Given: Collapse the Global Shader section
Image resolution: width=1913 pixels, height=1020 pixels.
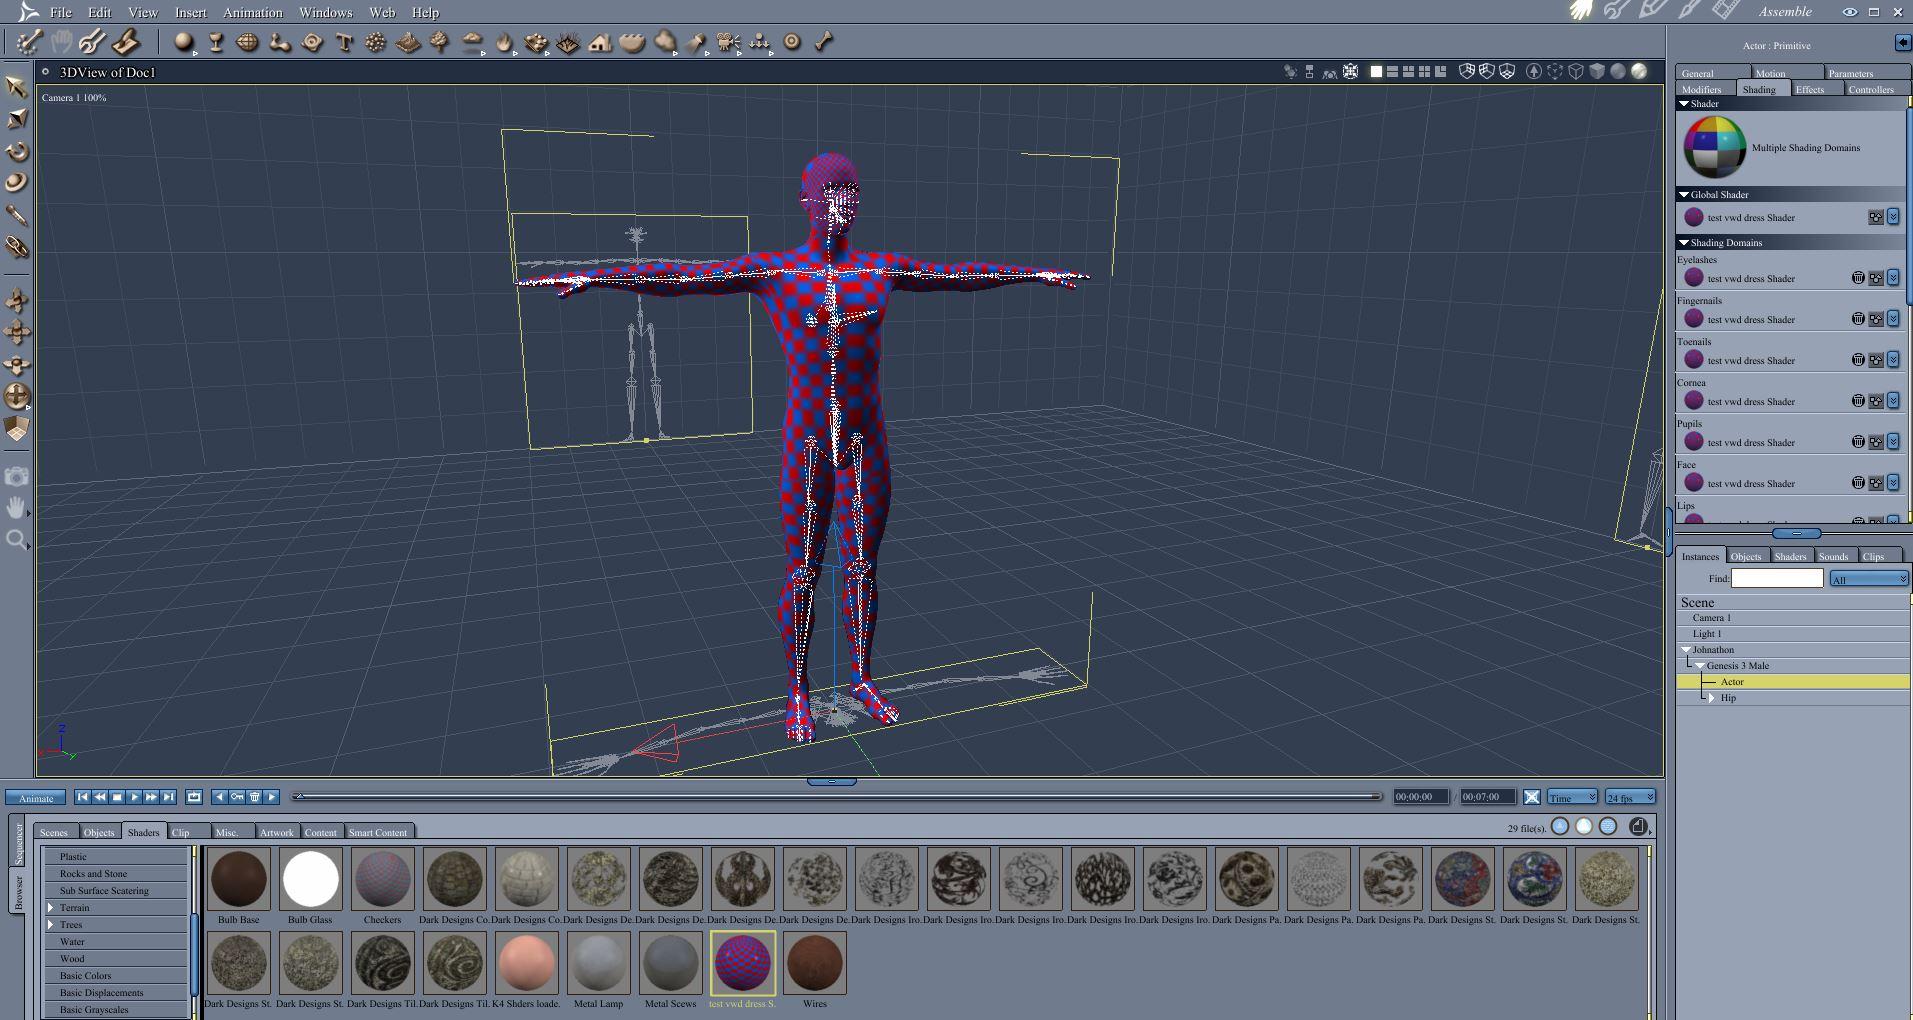Looking at the screenshot, I should (x=1684, y=195).
